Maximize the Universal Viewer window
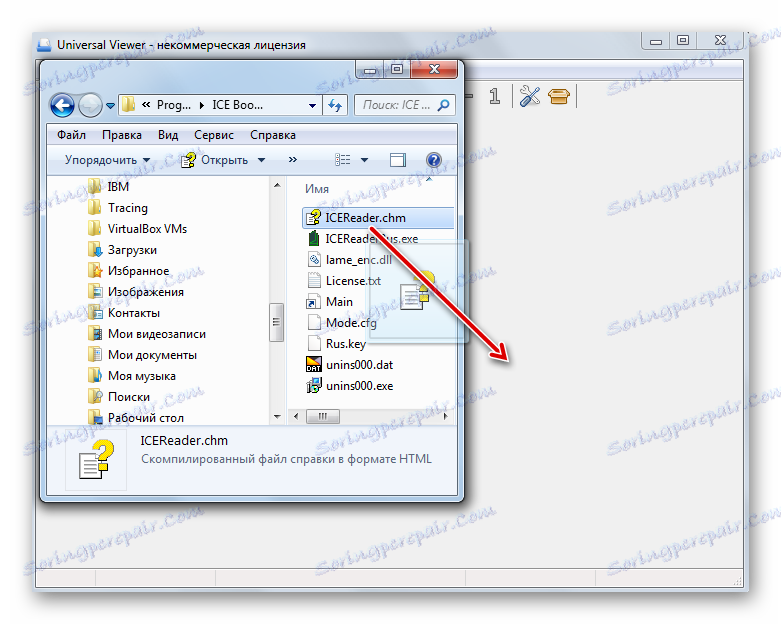The image size is (781, 624). point(683,40)
